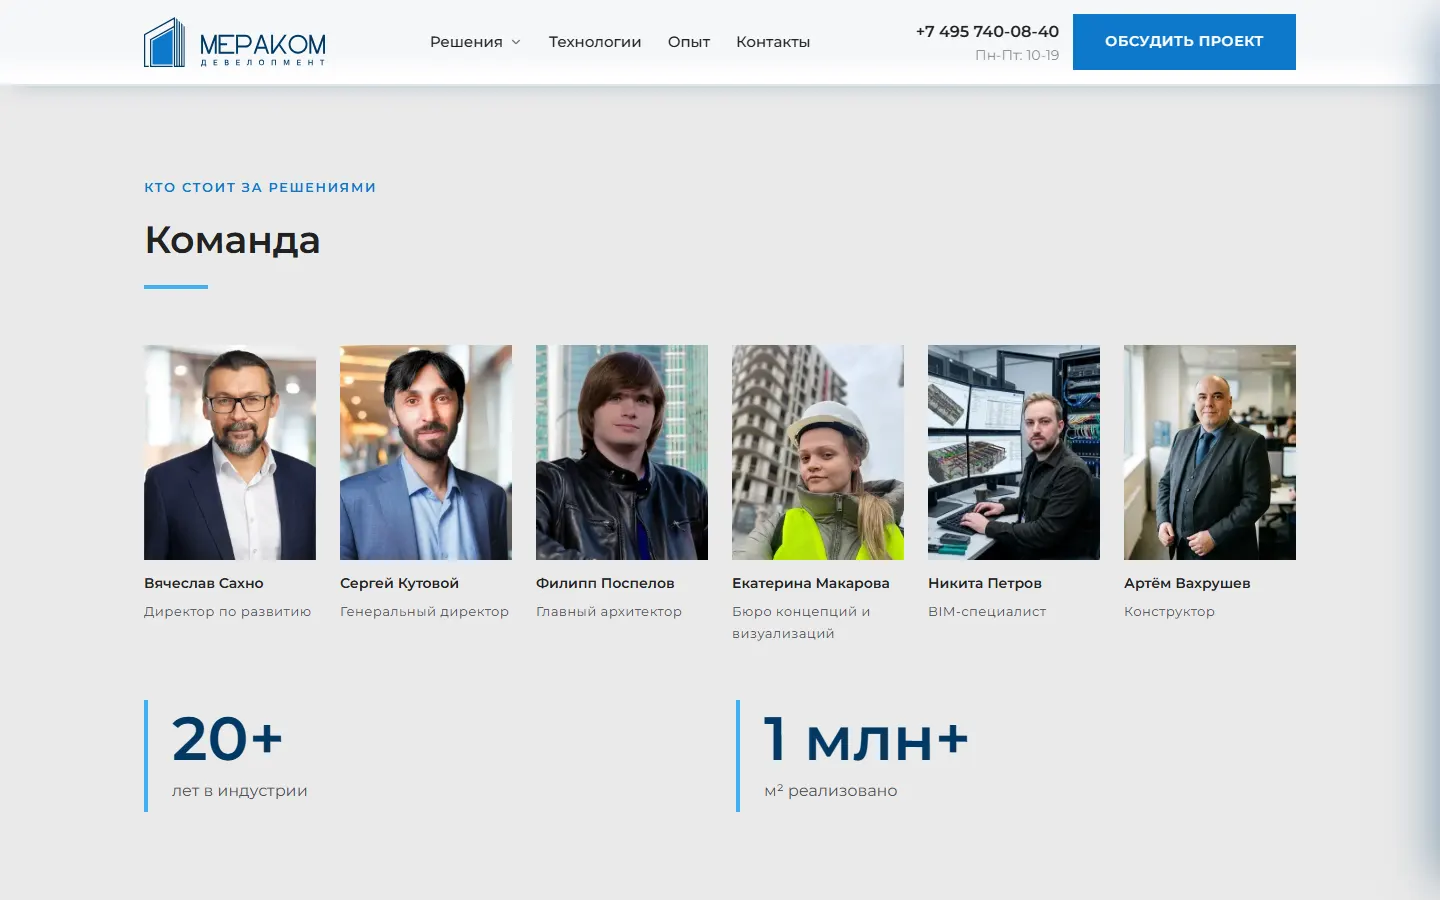
Task: Click the Мераком building logo icon
Action: pyautogui.click(x=165, y=42)
